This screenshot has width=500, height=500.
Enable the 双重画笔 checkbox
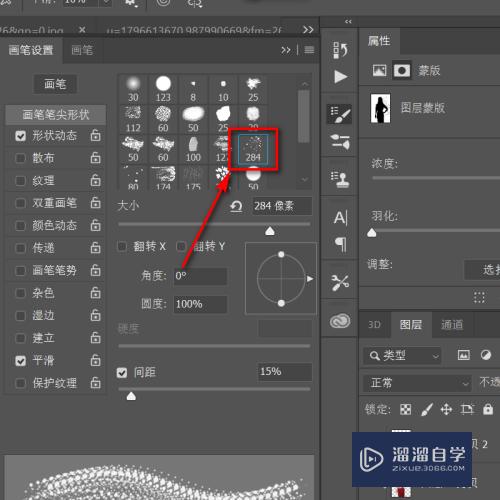tap(21, 203)
